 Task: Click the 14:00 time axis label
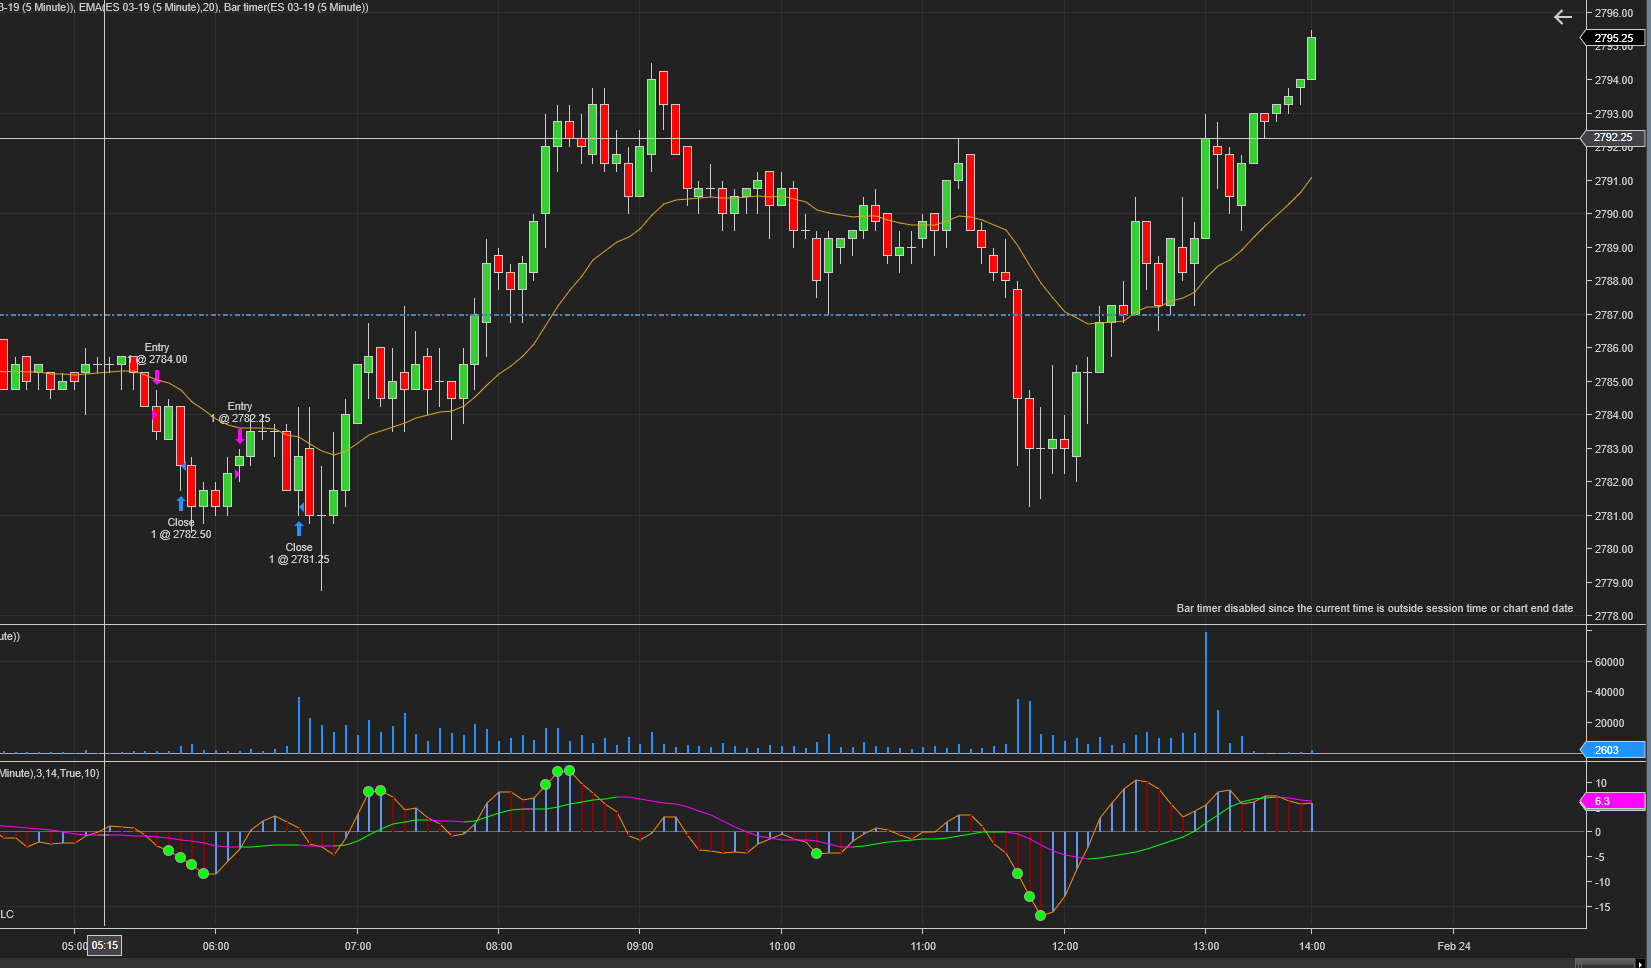[1312, 946]
